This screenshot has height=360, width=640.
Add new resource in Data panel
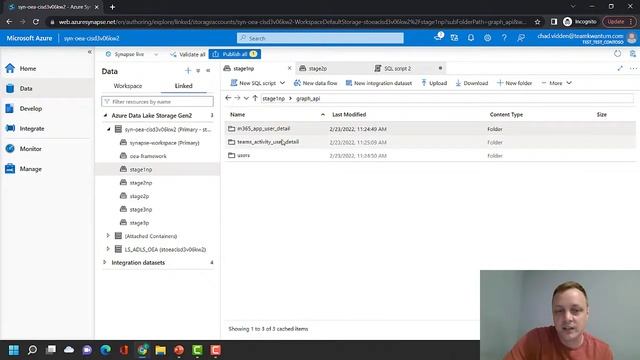[x=188, y=71]
